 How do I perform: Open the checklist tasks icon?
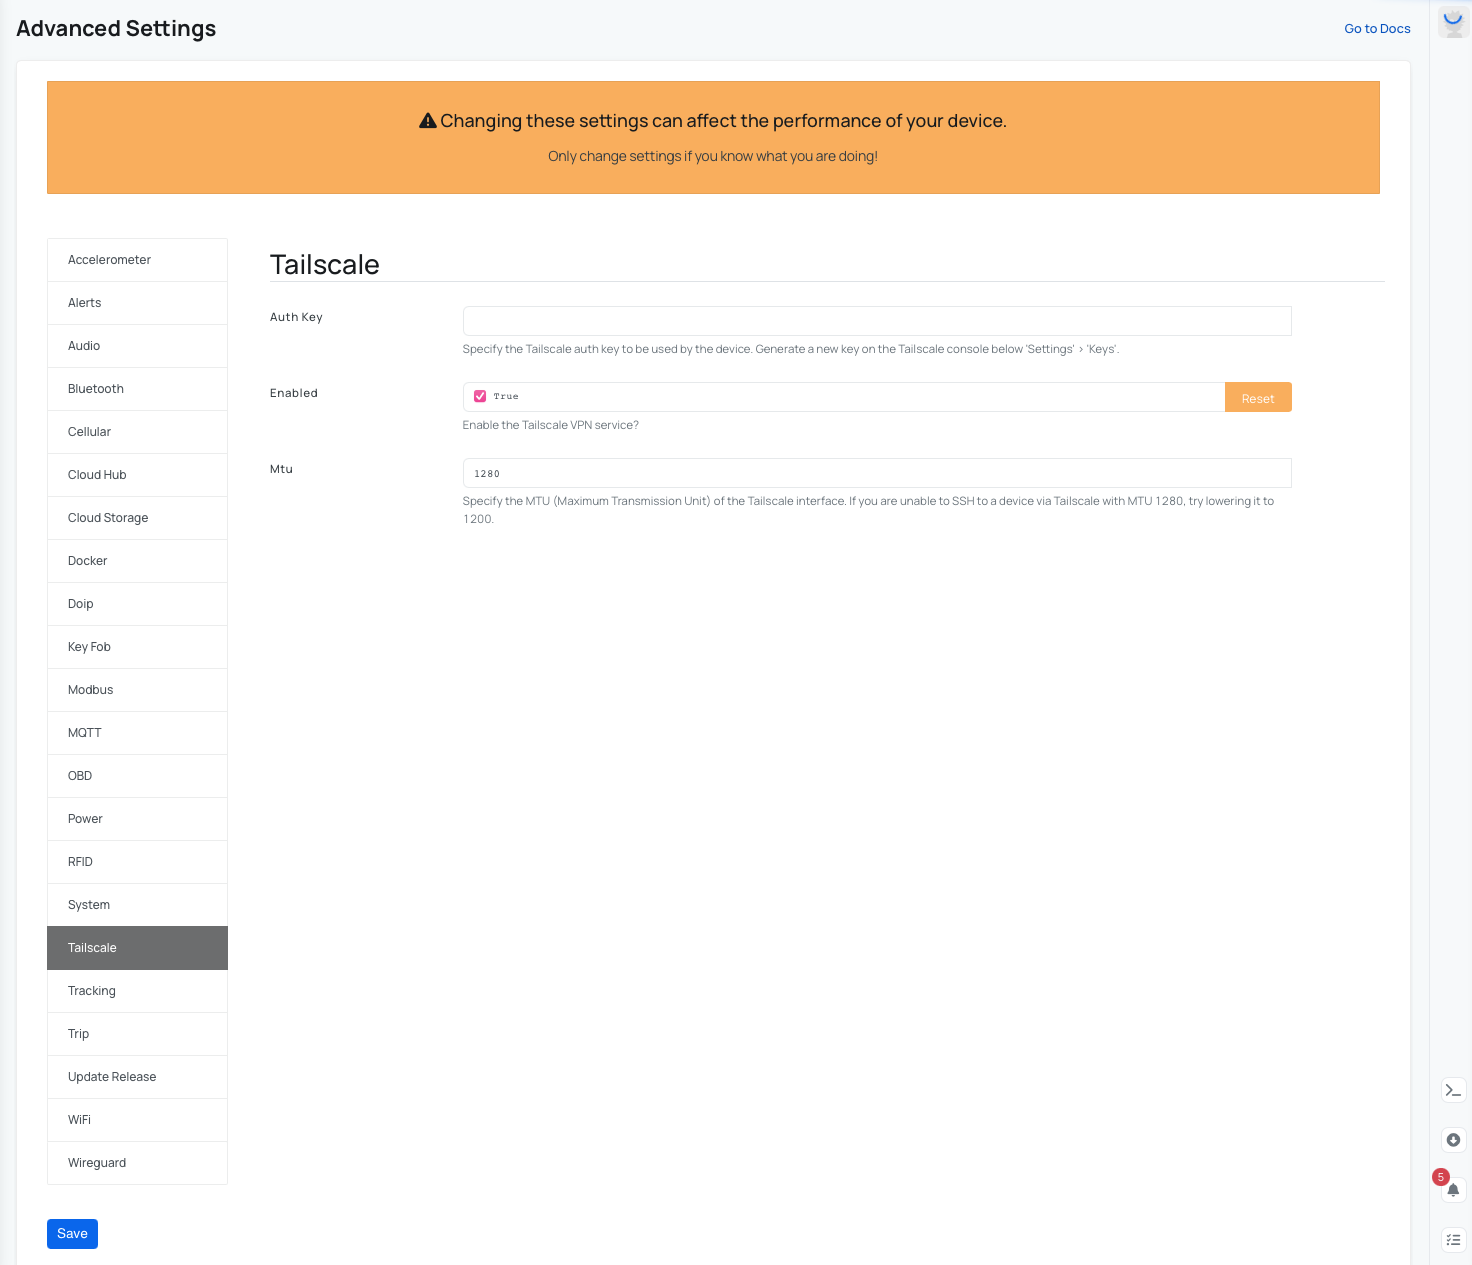tap(1453, 1240)
